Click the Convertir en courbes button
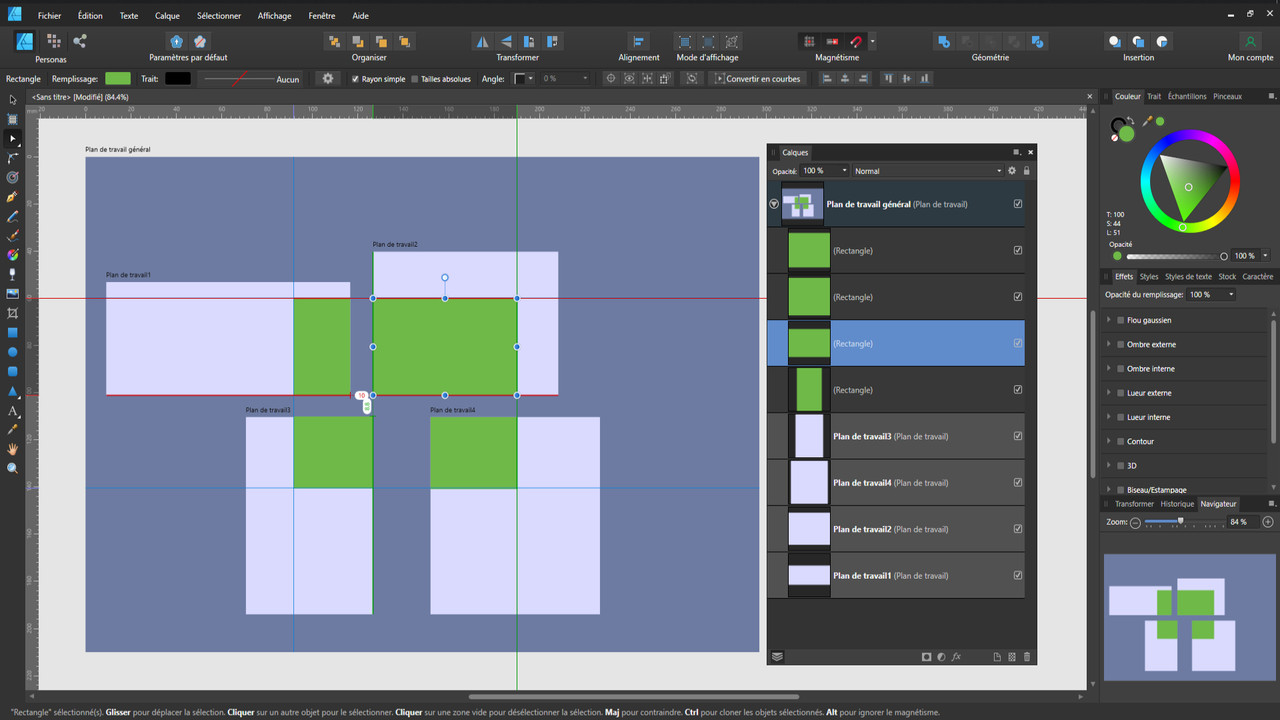The height and width of the screenshot is (720, 1280). point(758,79)
